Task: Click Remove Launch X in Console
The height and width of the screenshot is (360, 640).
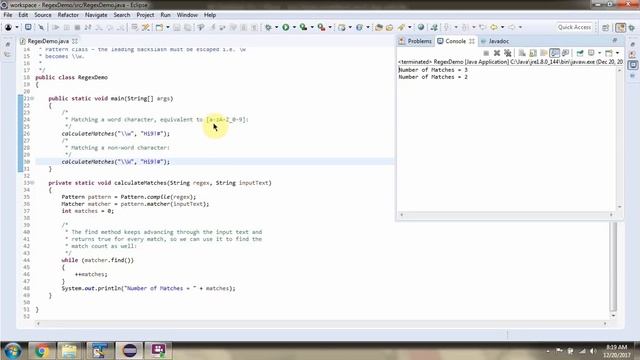Action: (x=497, y=53)
